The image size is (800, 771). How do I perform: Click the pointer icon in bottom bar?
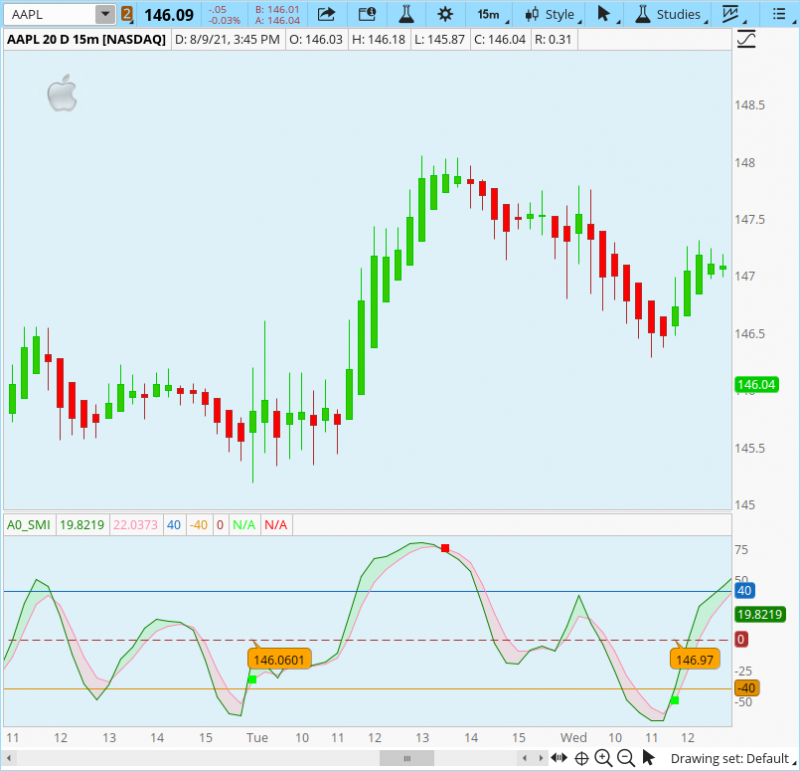648,758
